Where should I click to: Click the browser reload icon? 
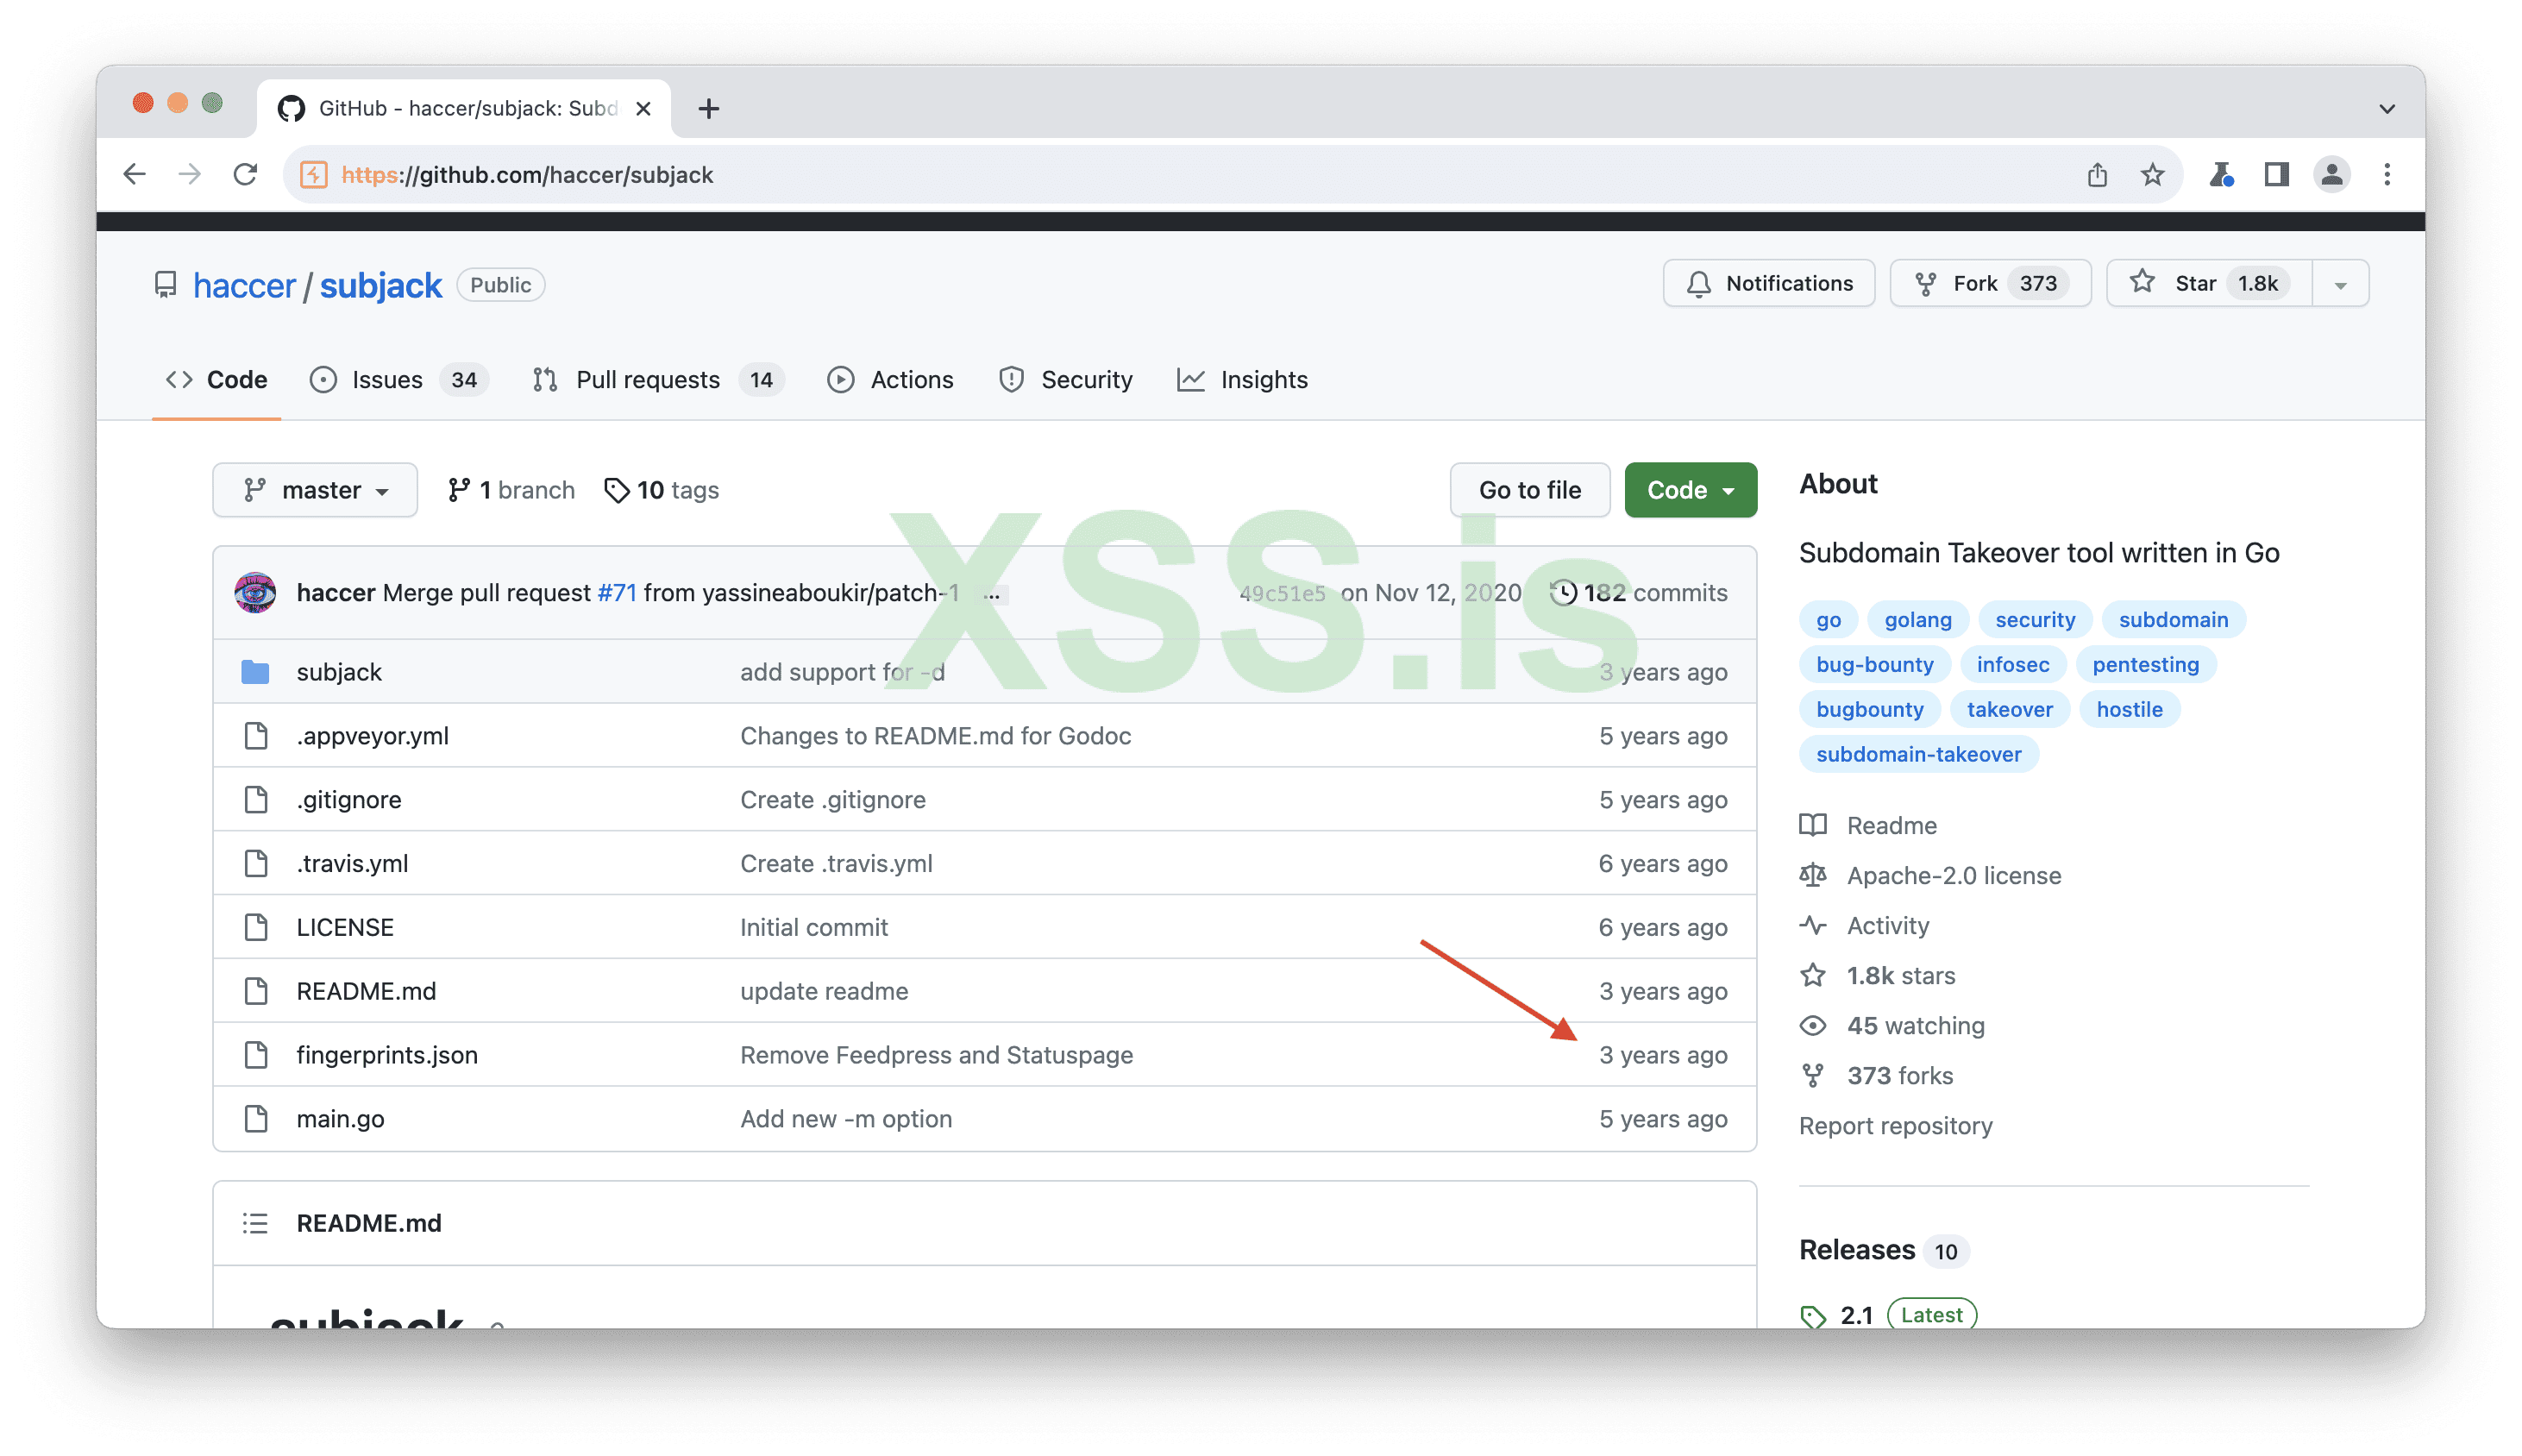[245, 175]
